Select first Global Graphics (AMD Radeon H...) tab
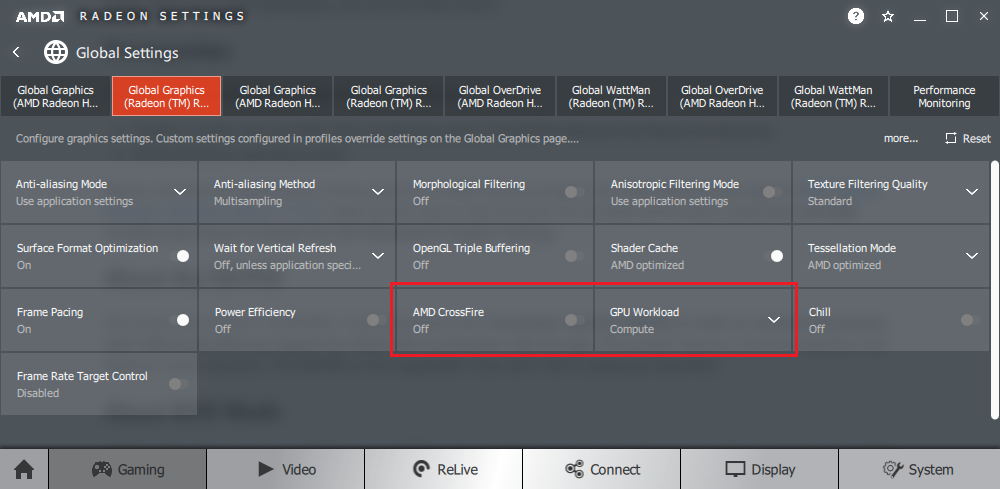This screenshot has width=1000, height=489. coord(55,96)
